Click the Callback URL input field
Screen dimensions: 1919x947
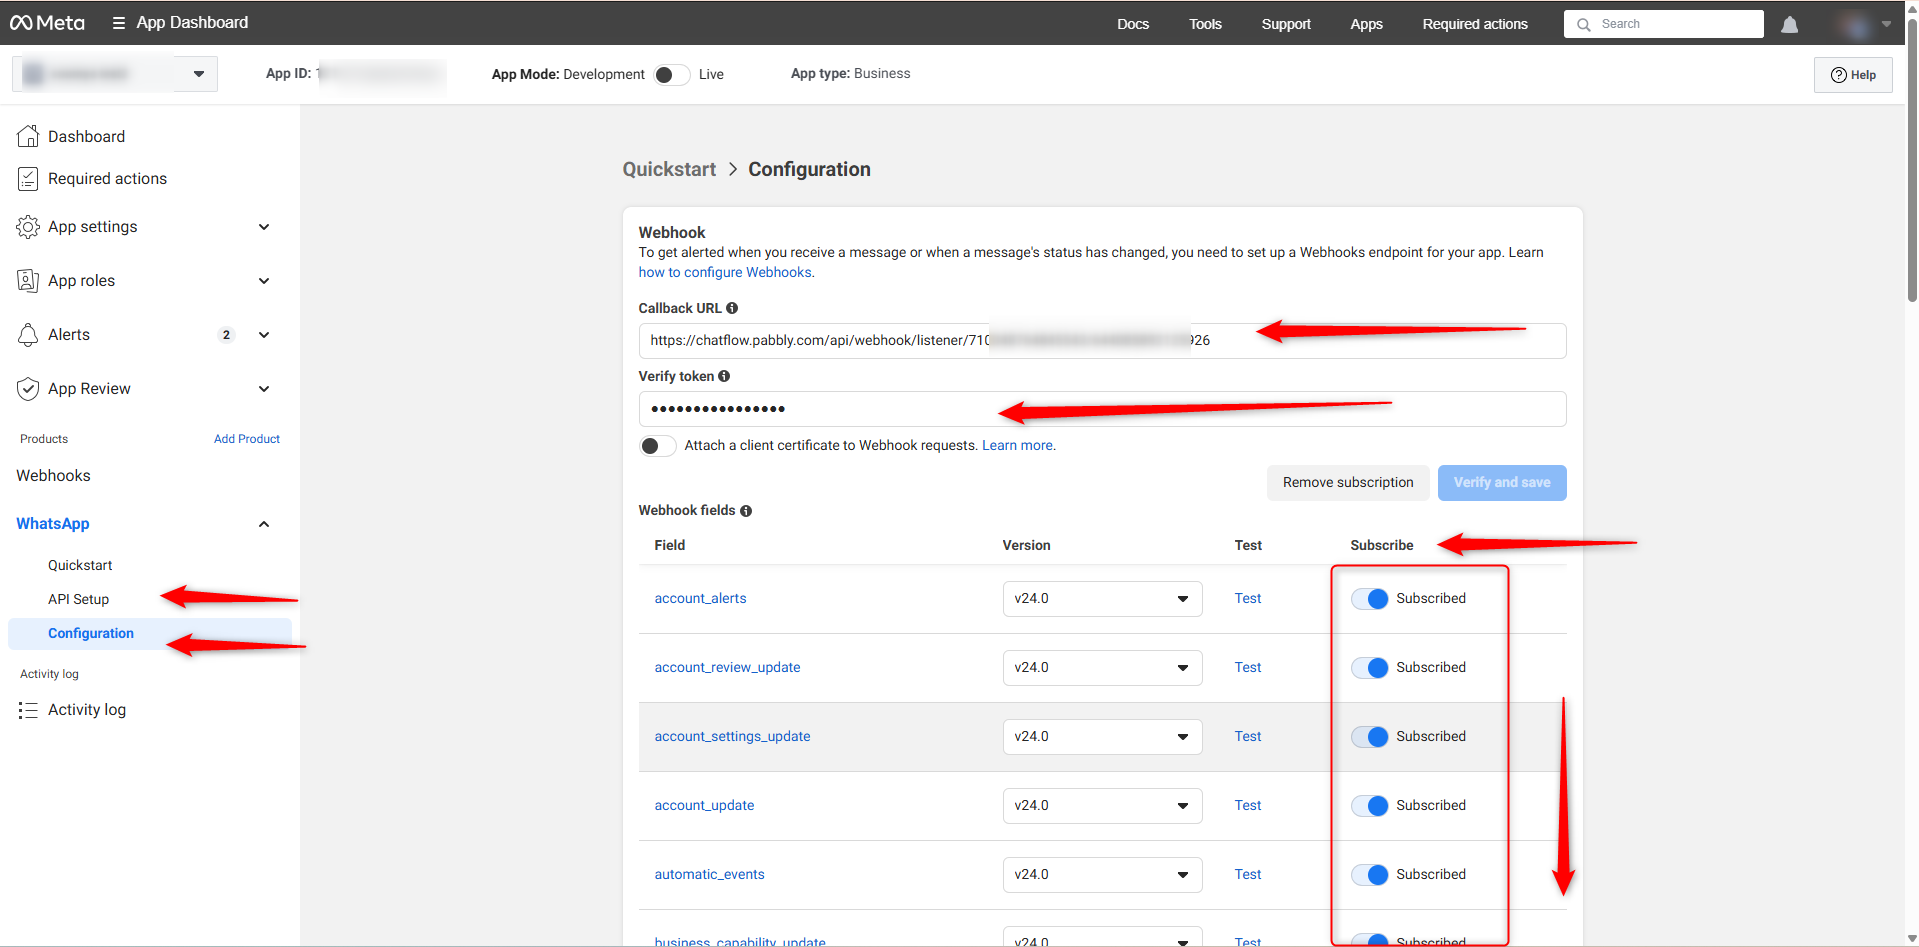[x=1101, y=341]
